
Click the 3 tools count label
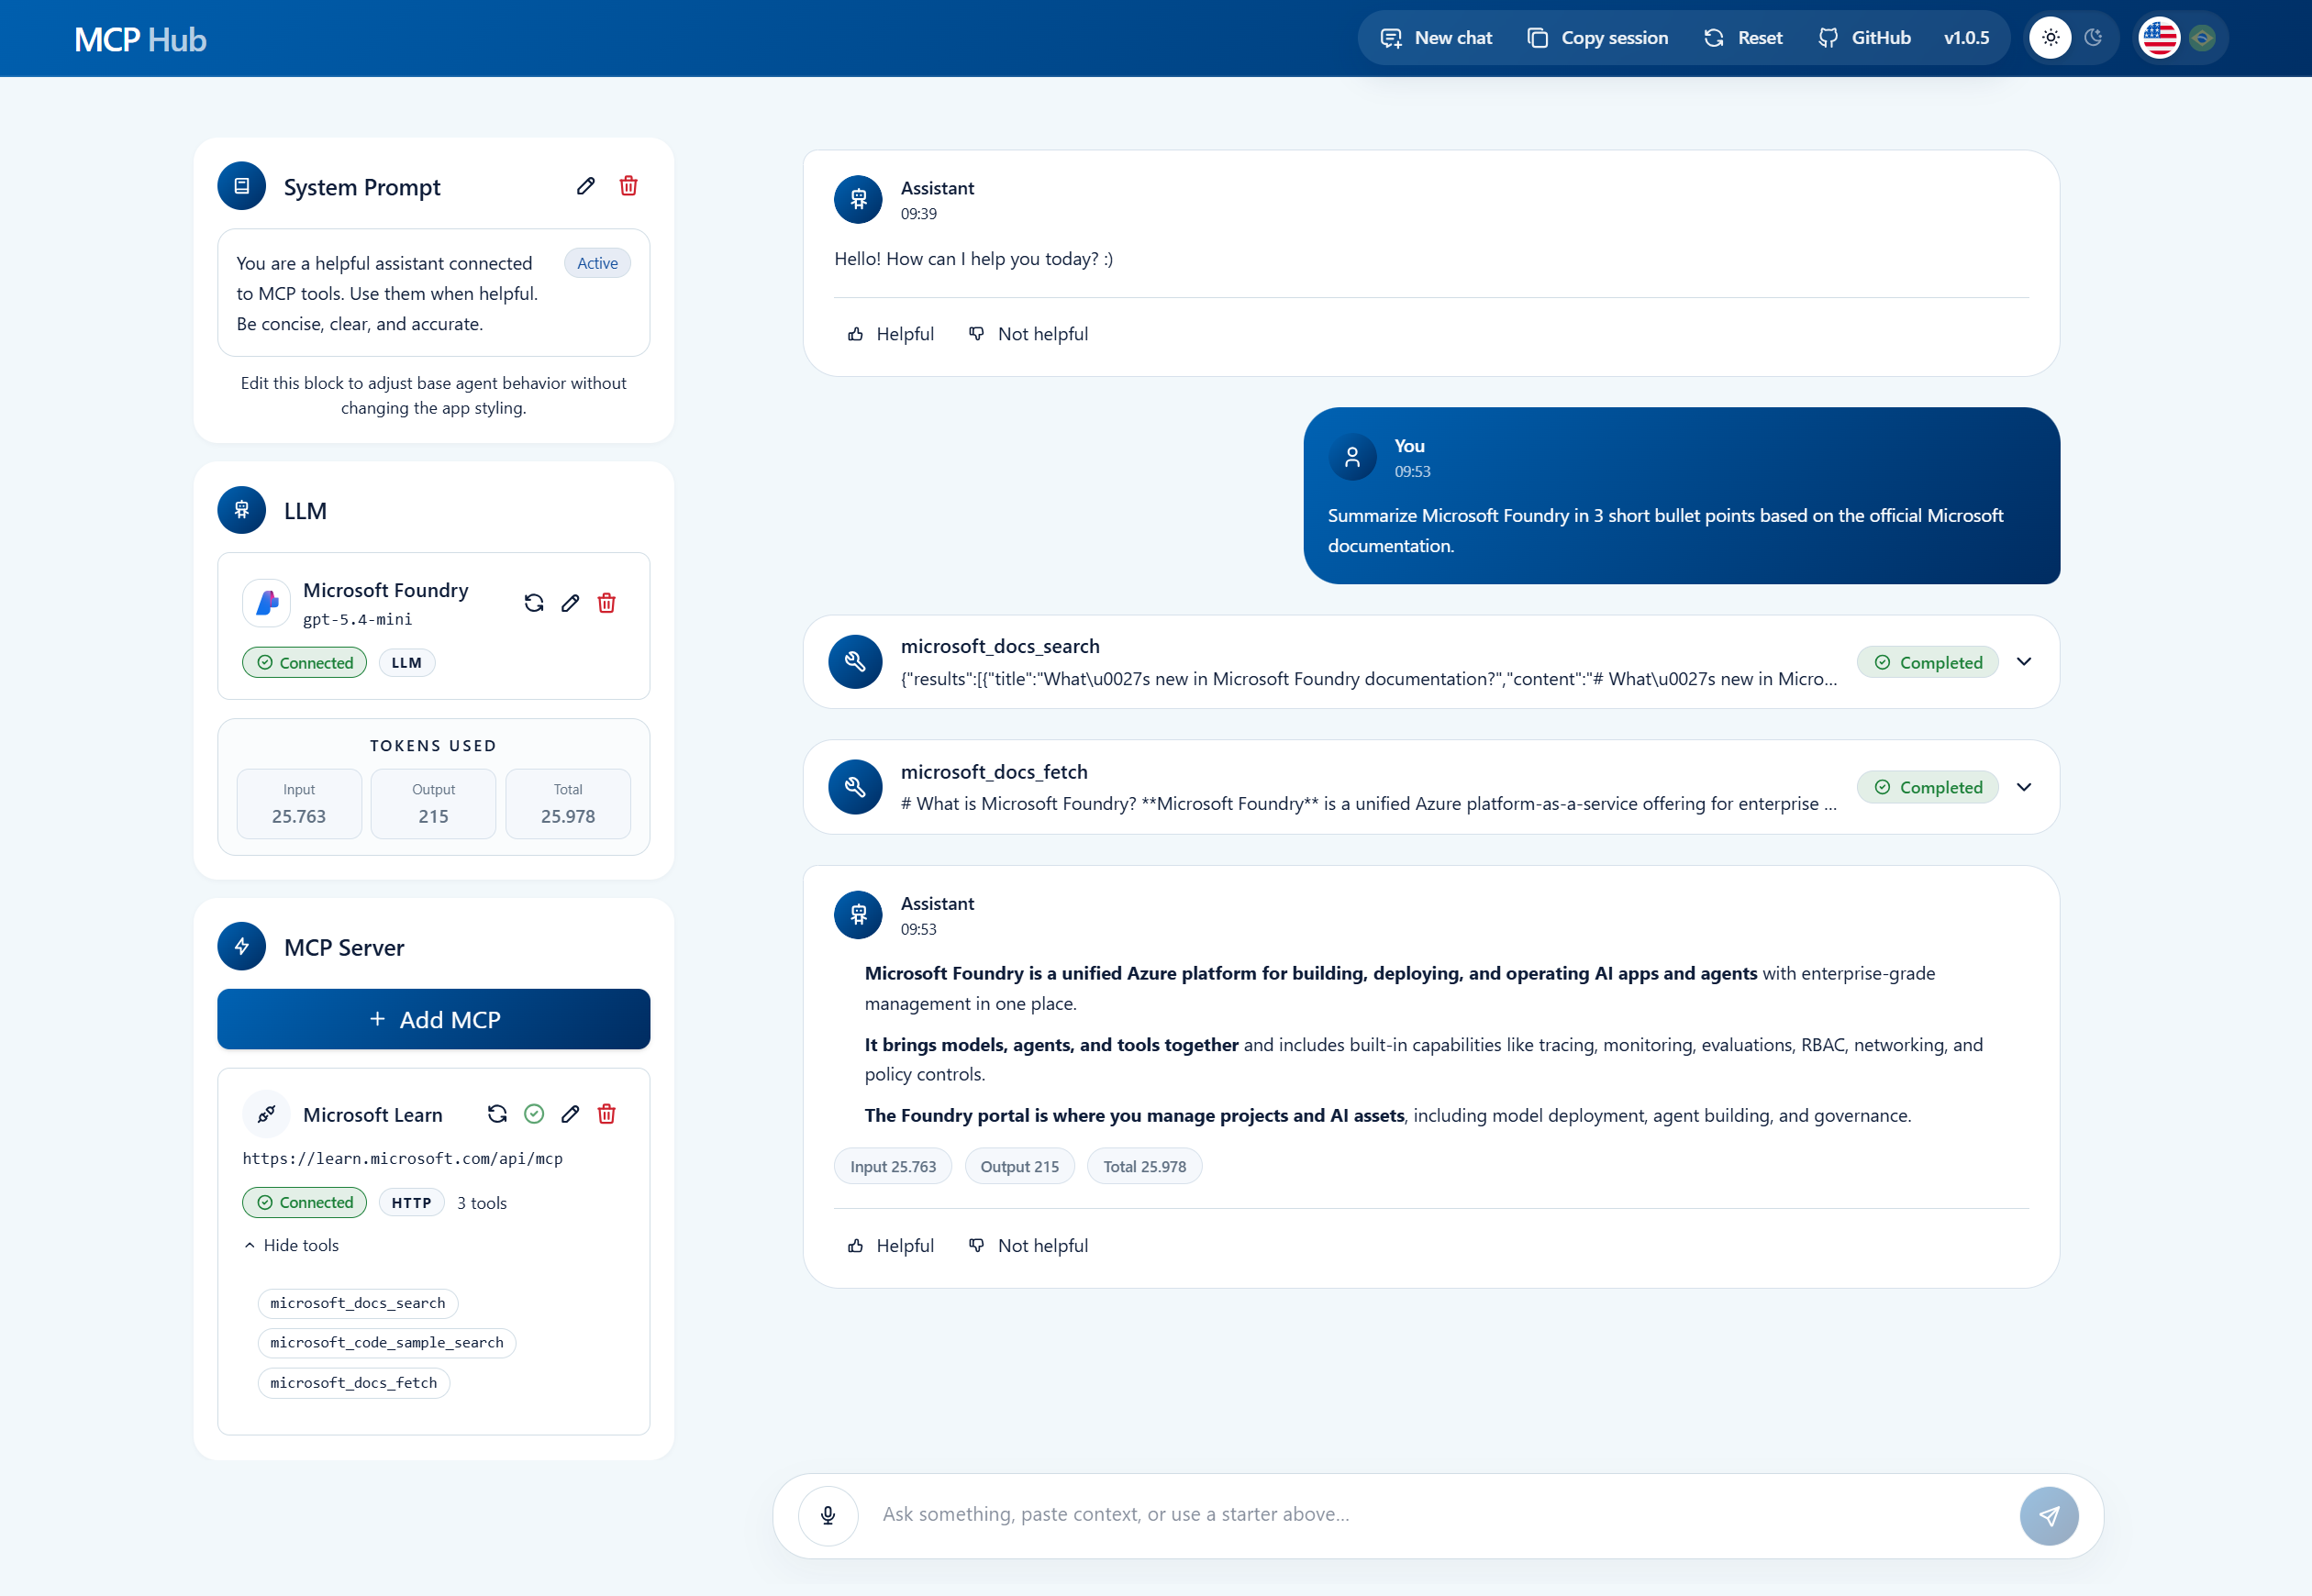[x=482, y=1203]
